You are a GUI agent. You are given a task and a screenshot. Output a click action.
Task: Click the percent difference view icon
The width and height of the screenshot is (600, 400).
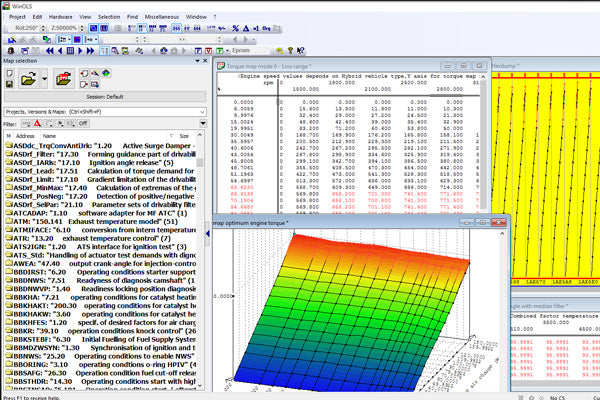[235, 28]
